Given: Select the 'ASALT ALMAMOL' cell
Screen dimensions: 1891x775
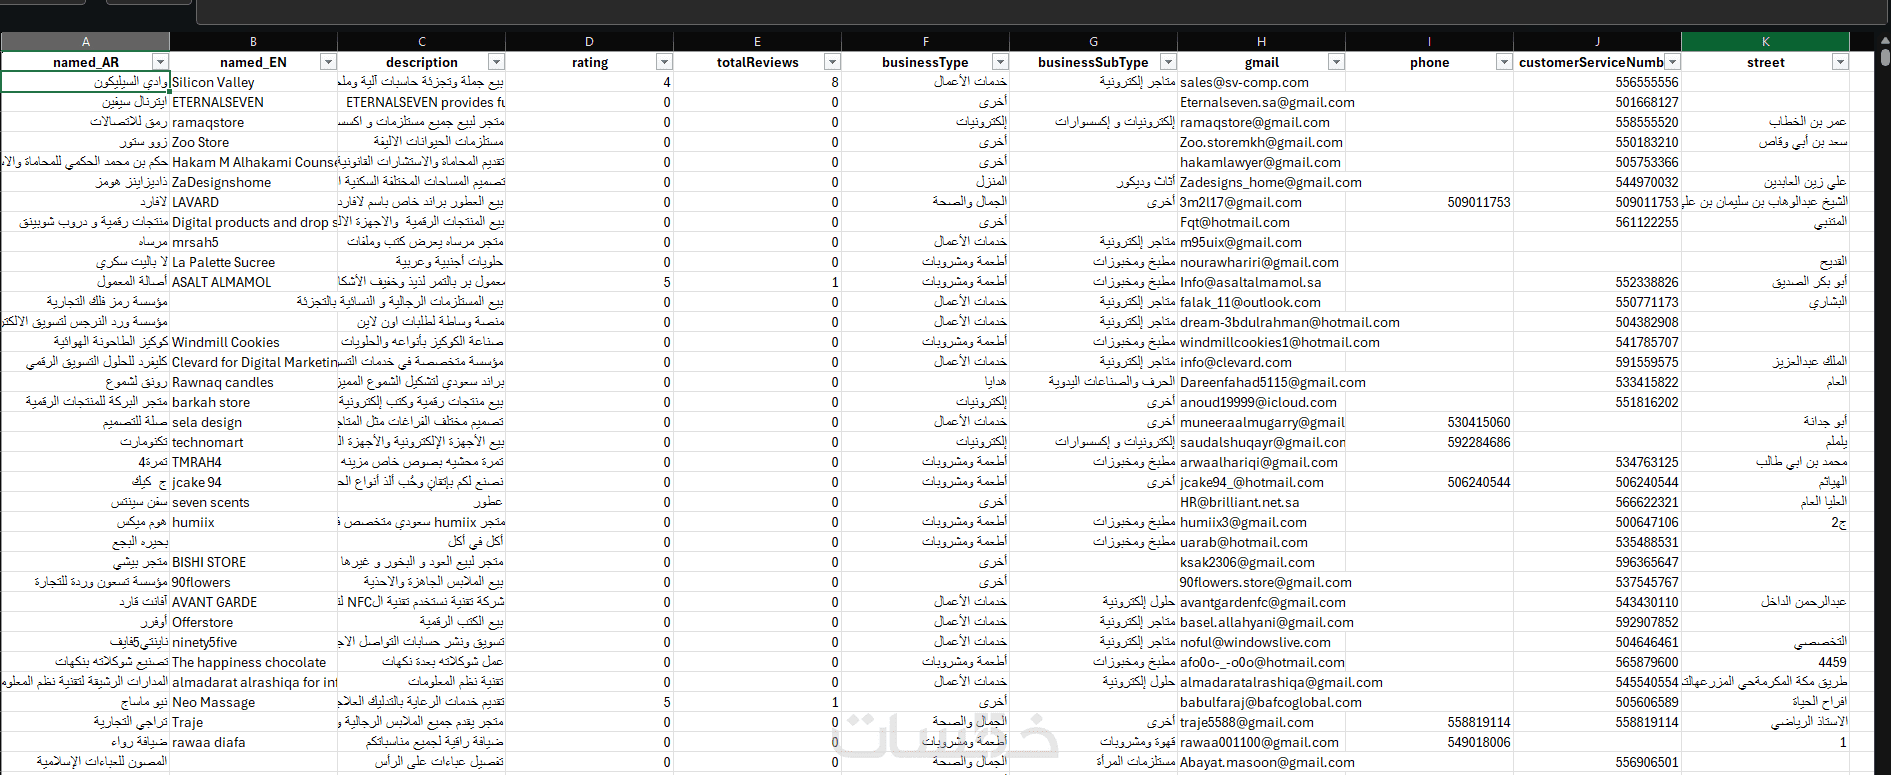Looking at the screenshot, I should coord(254,282).
